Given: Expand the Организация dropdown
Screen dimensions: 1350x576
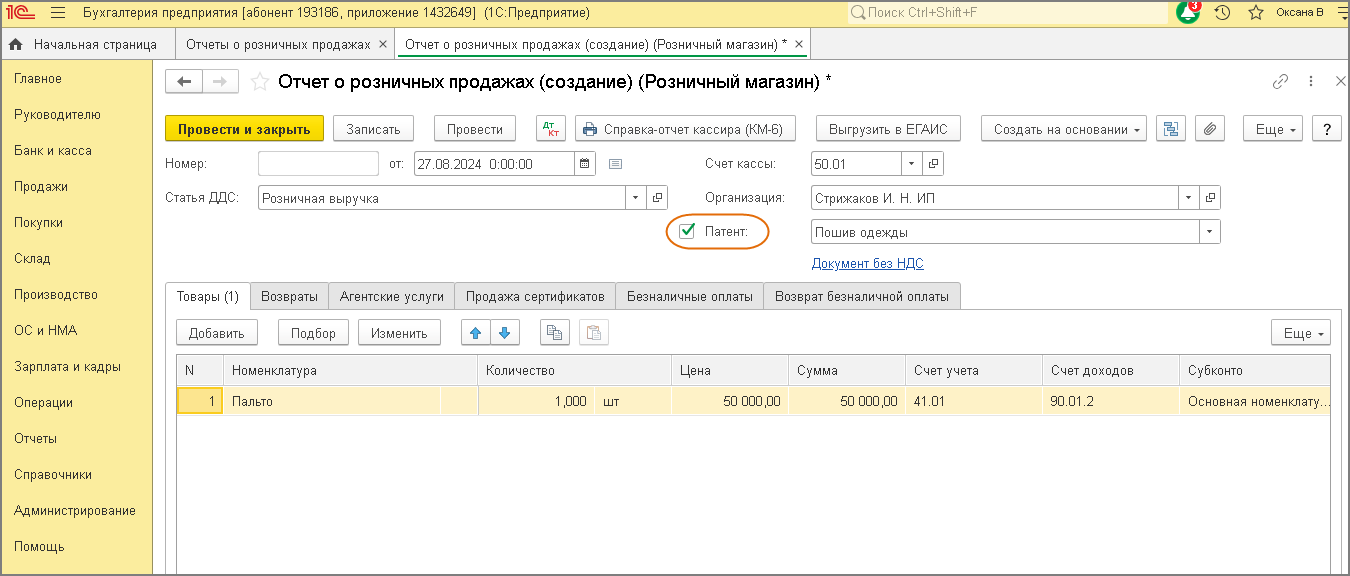Looking at the screenshot, I should point(1188,198).
